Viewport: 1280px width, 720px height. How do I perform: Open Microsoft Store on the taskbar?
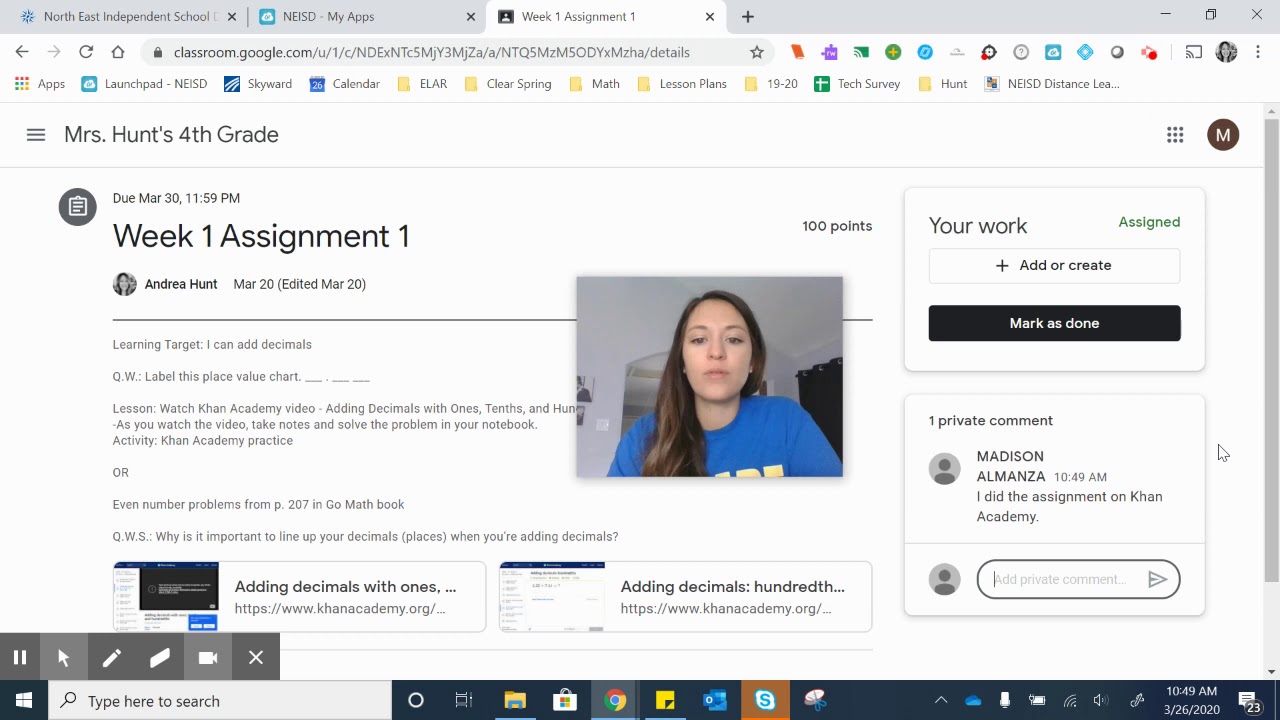(564, 700)
